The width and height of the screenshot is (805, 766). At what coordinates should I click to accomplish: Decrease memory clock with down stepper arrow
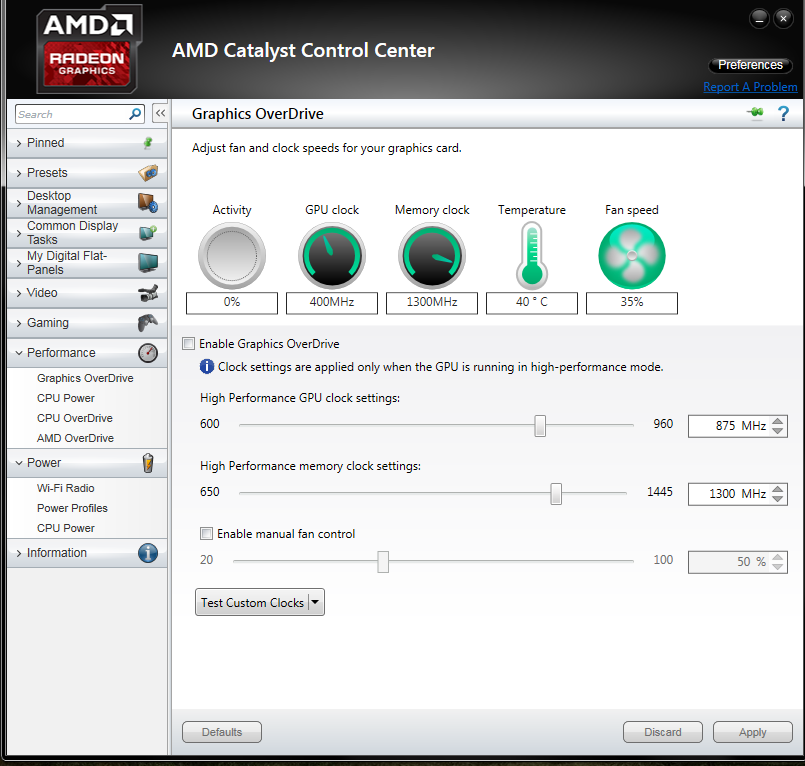[x=778, y=499]
